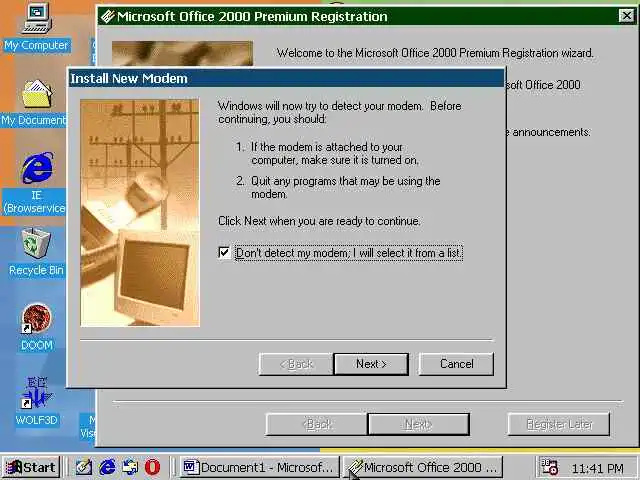Screen dimensions: 640x480
Task: Close the Office 2000 Premium Registration window
Action: 626,16
